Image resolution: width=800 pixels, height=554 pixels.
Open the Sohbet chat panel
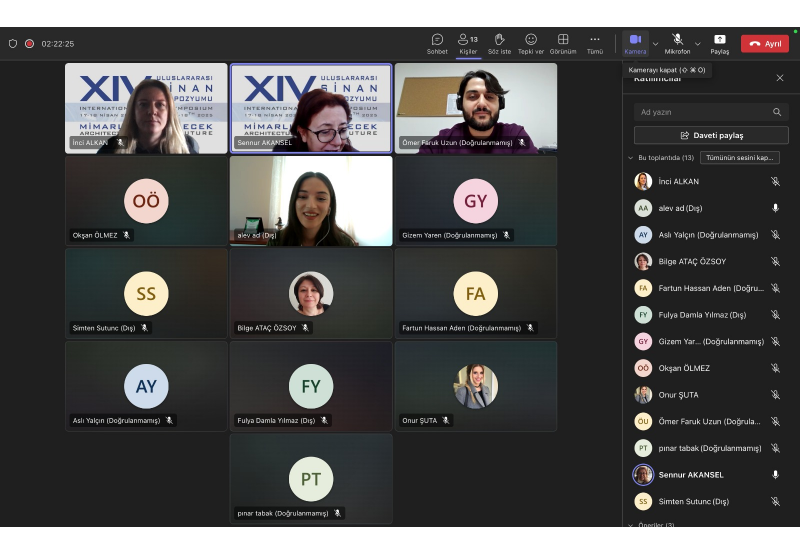coord(437,44)
